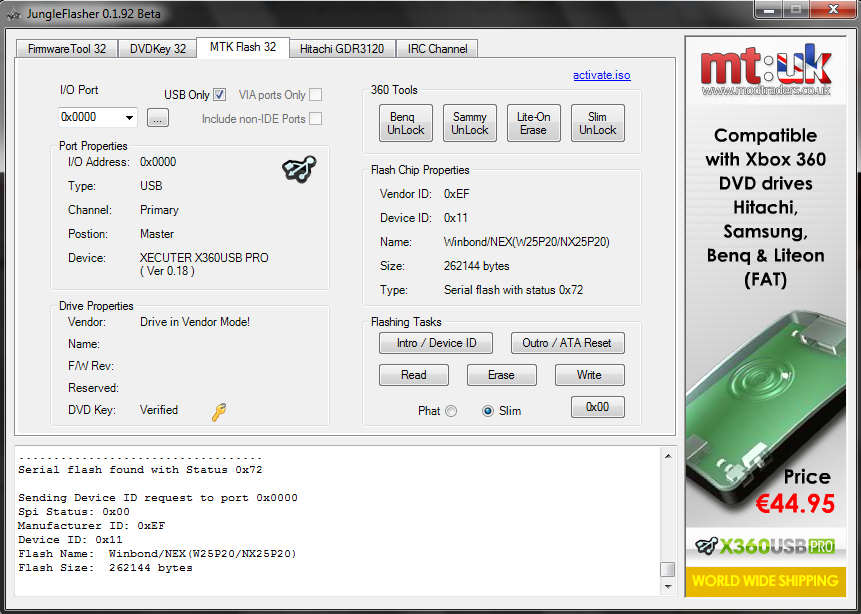This screenshot has width=861, height=614.
Task: Click the browse '...' button beside I/O Port
Action: [x=158, y=118]
